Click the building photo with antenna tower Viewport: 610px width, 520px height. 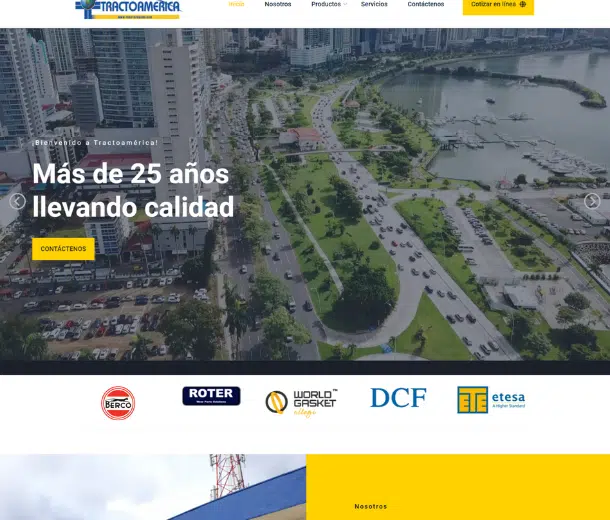pyautogui.click(x=153, y=487)
